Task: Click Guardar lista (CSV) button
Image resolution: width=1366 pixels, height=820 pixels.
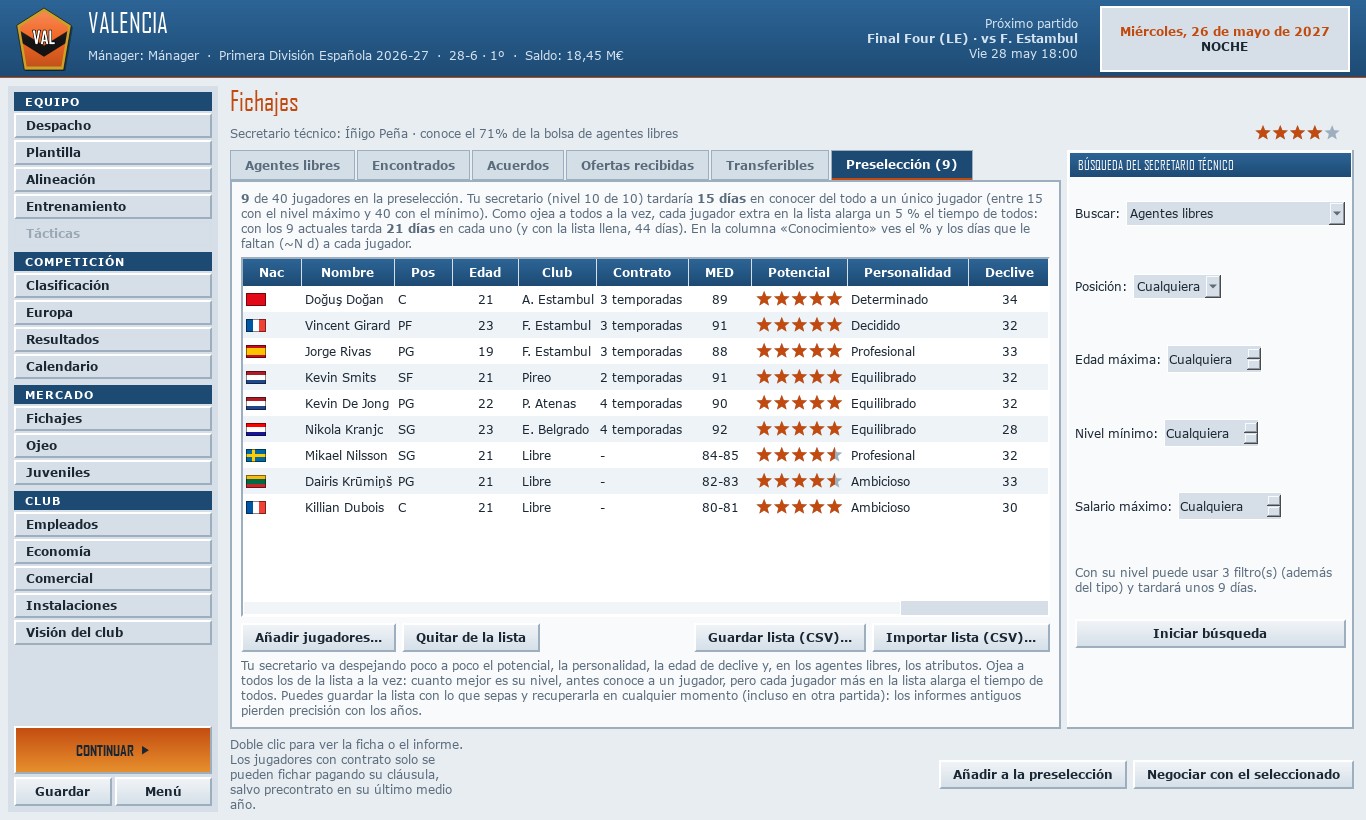Action: (x=780, y=637)
